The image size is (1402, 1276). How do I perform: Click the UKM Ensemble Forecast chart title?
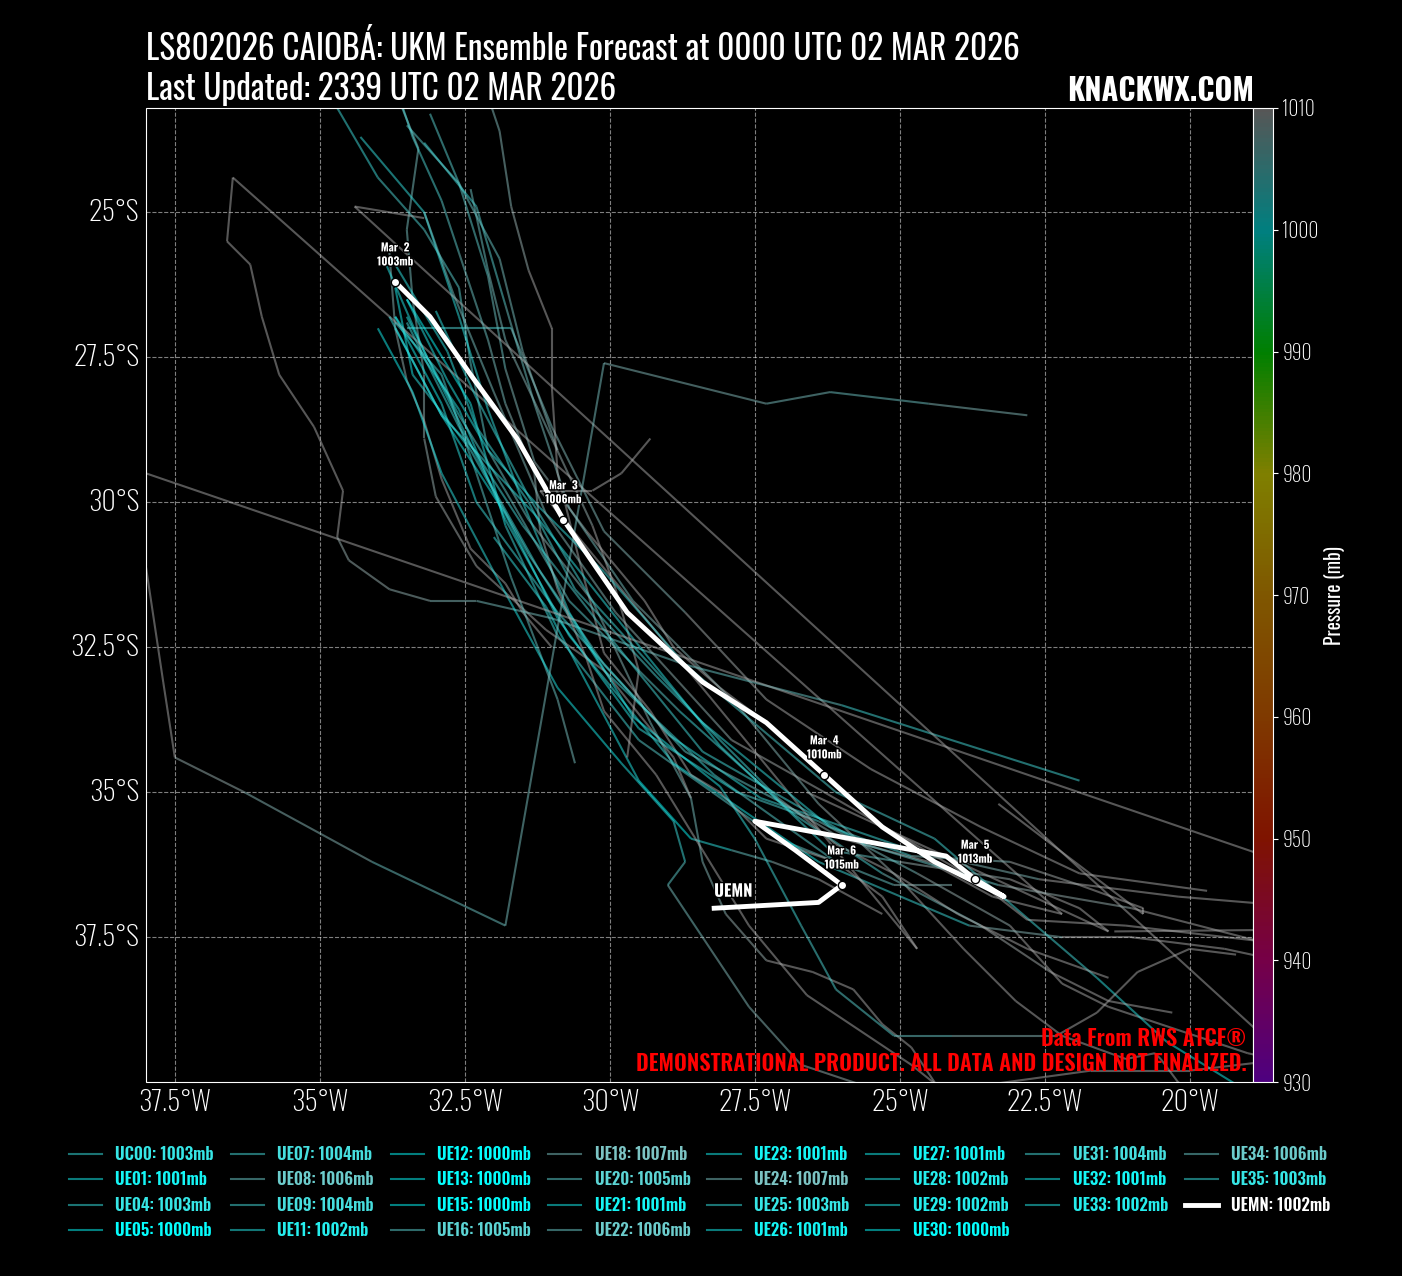click(582, 47)
